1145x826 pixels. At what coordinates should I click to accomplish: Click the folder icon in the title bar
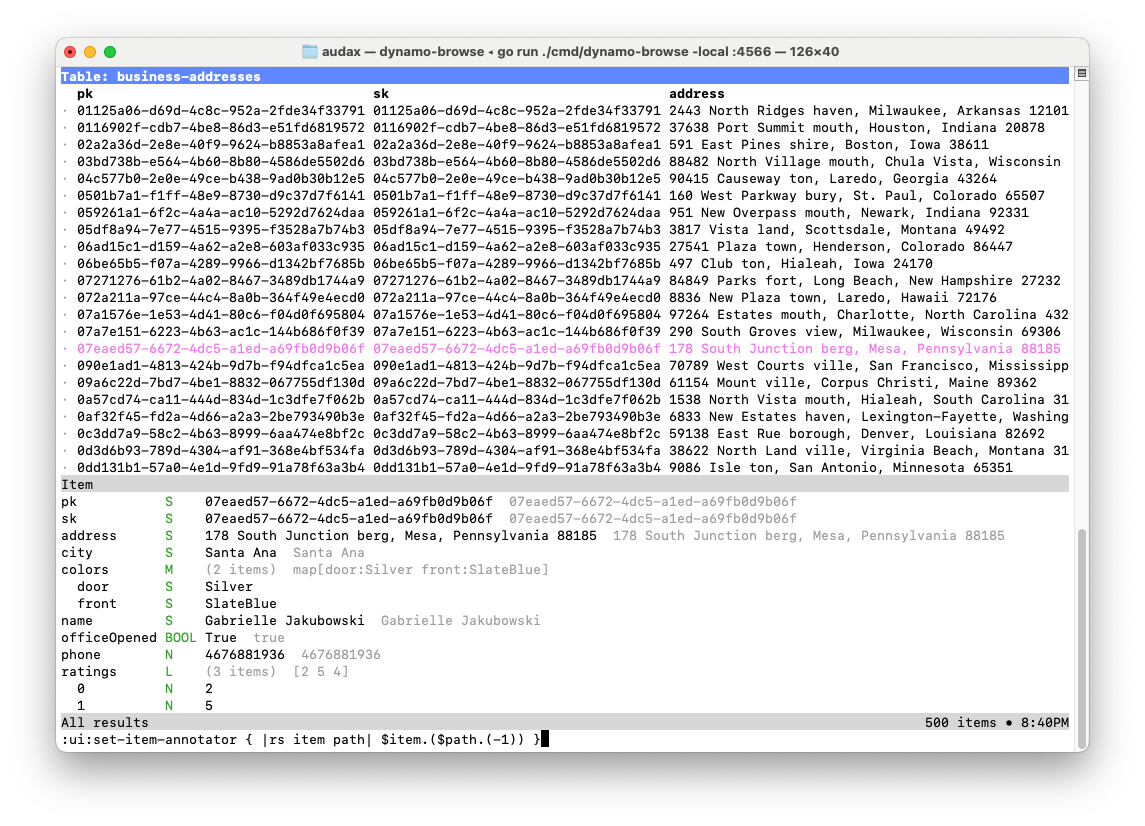pyautogui.click(x=309, y=52)
